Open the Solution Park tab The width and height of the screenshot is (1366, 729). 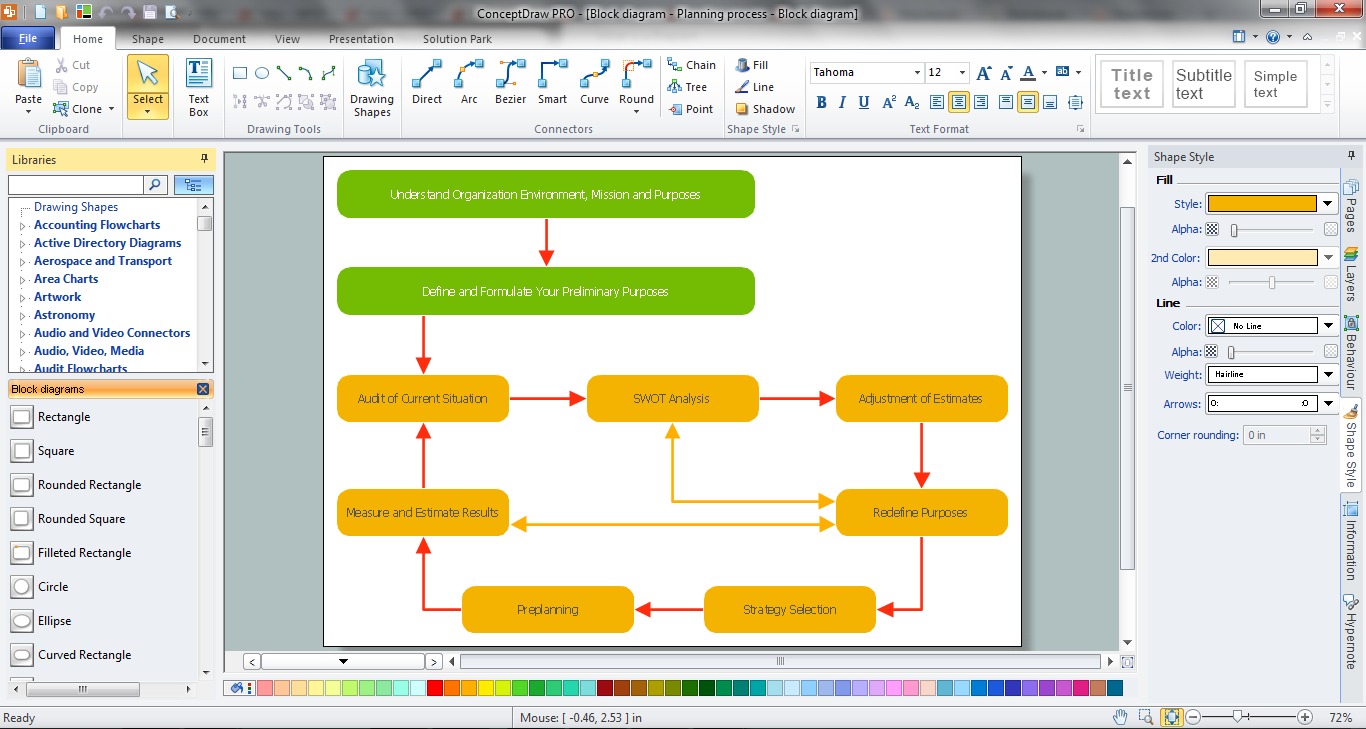coord(456,39)
